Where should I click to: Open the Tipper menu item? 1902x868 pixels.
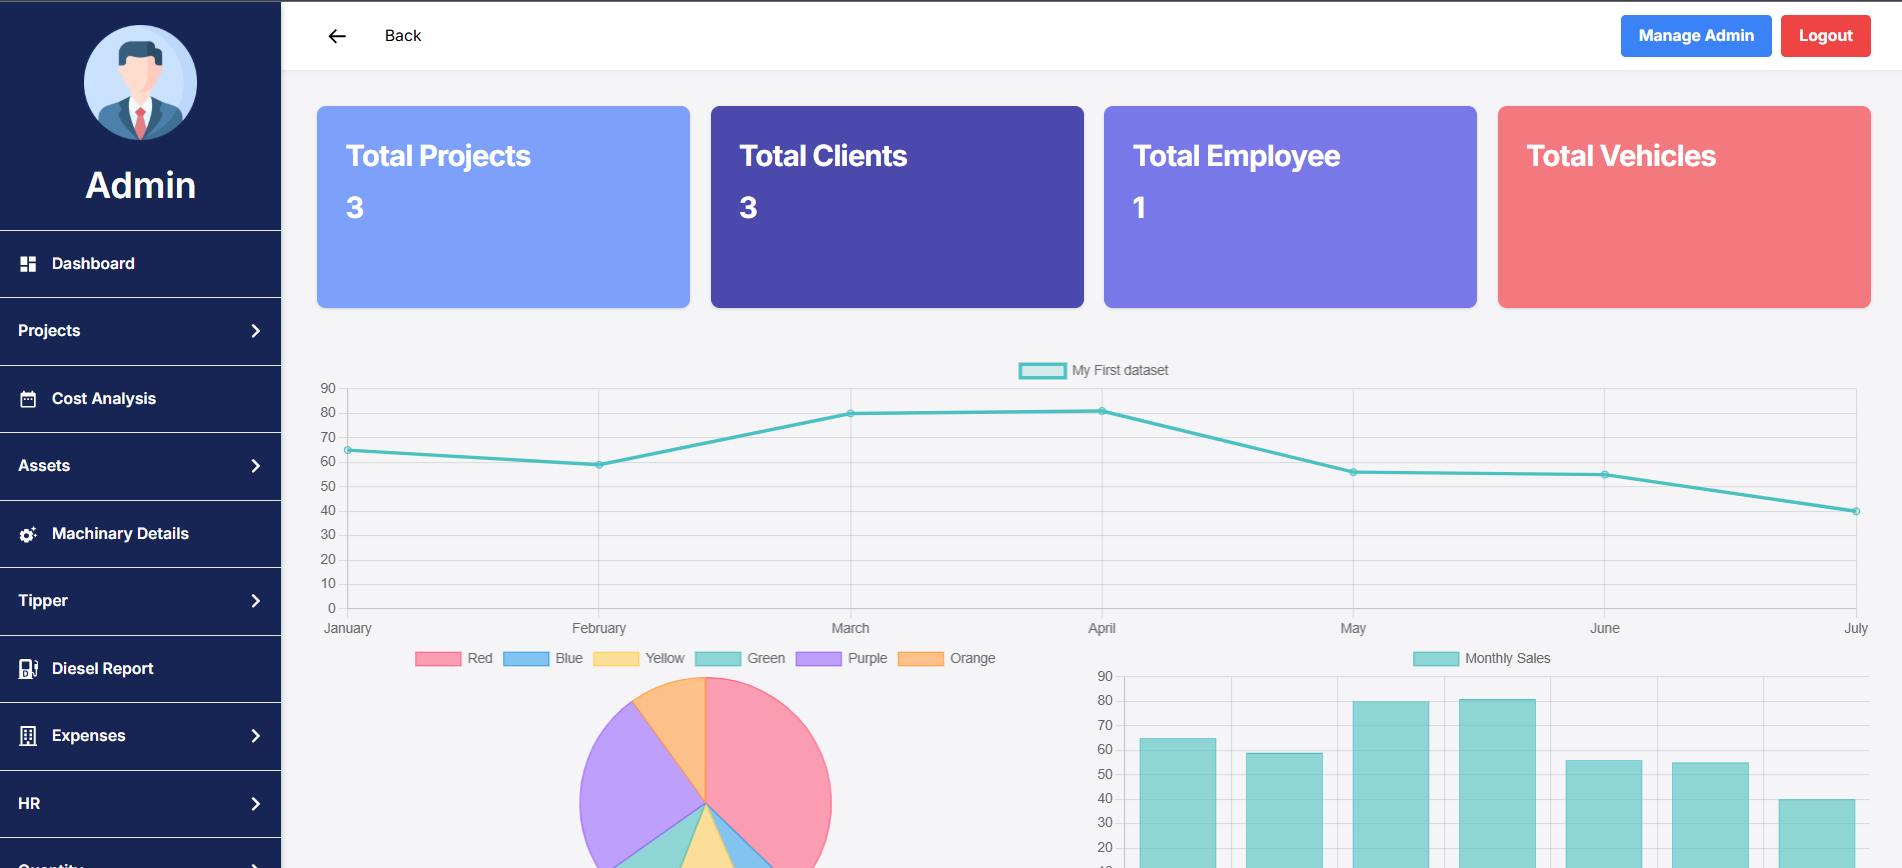140,601
